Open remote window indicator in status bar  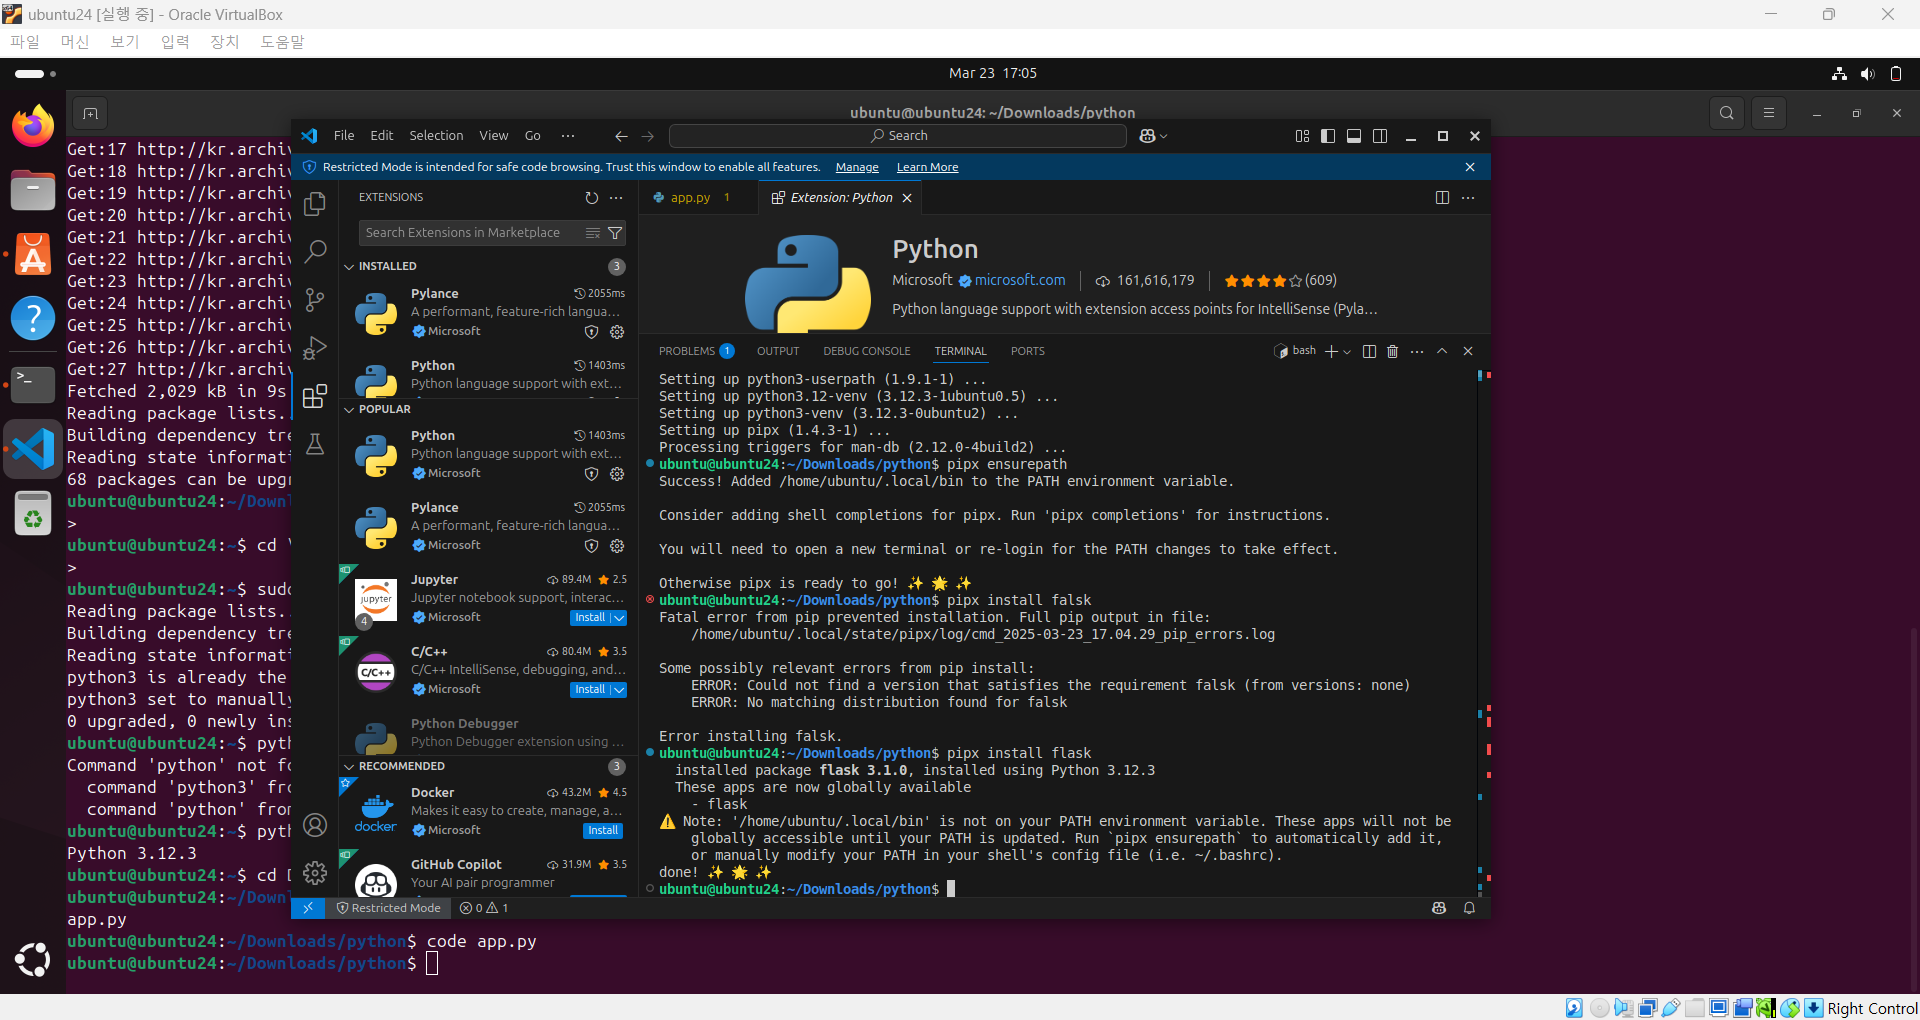click(x=308, y=908)
